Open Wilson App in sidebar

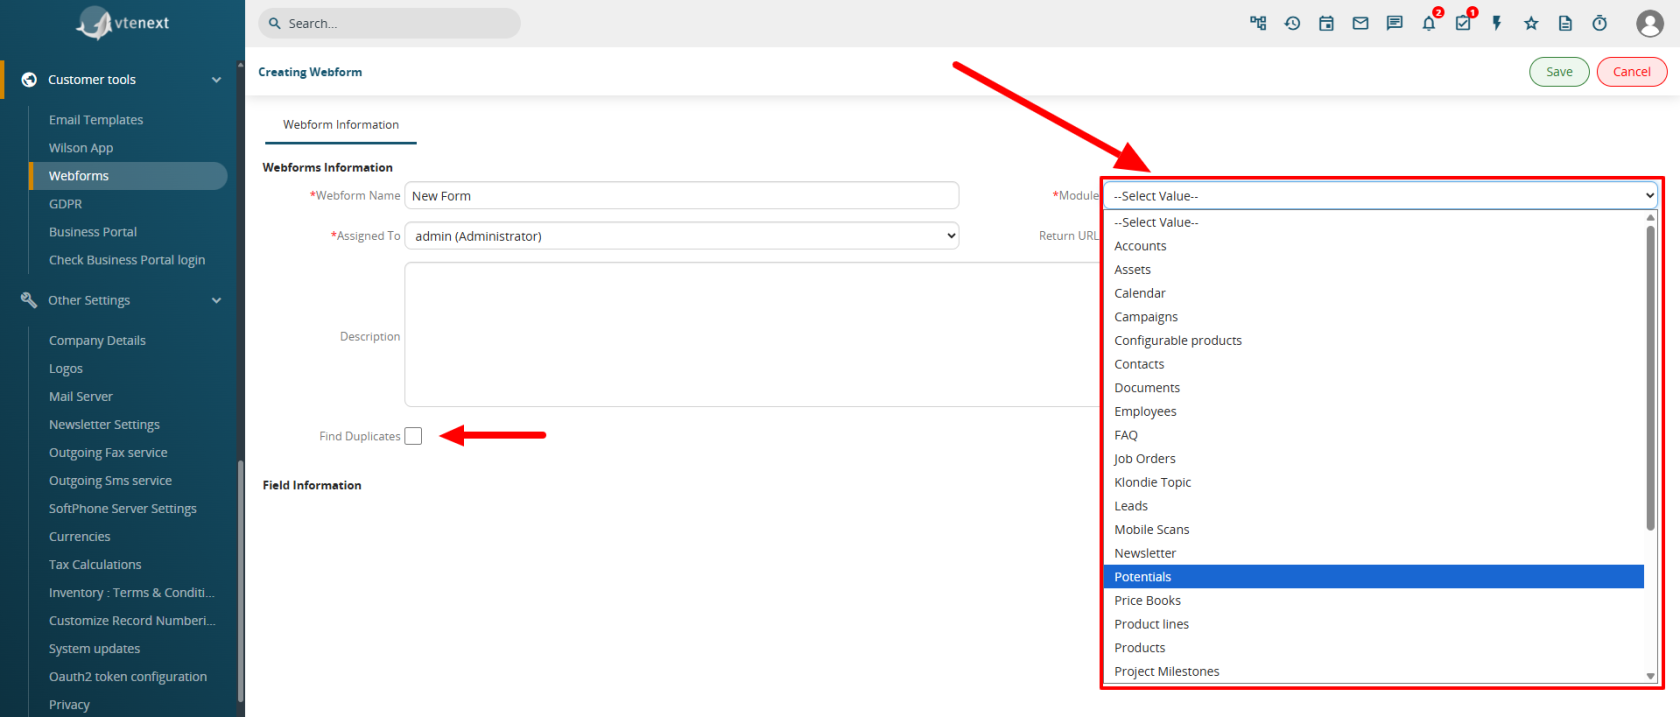81,148
